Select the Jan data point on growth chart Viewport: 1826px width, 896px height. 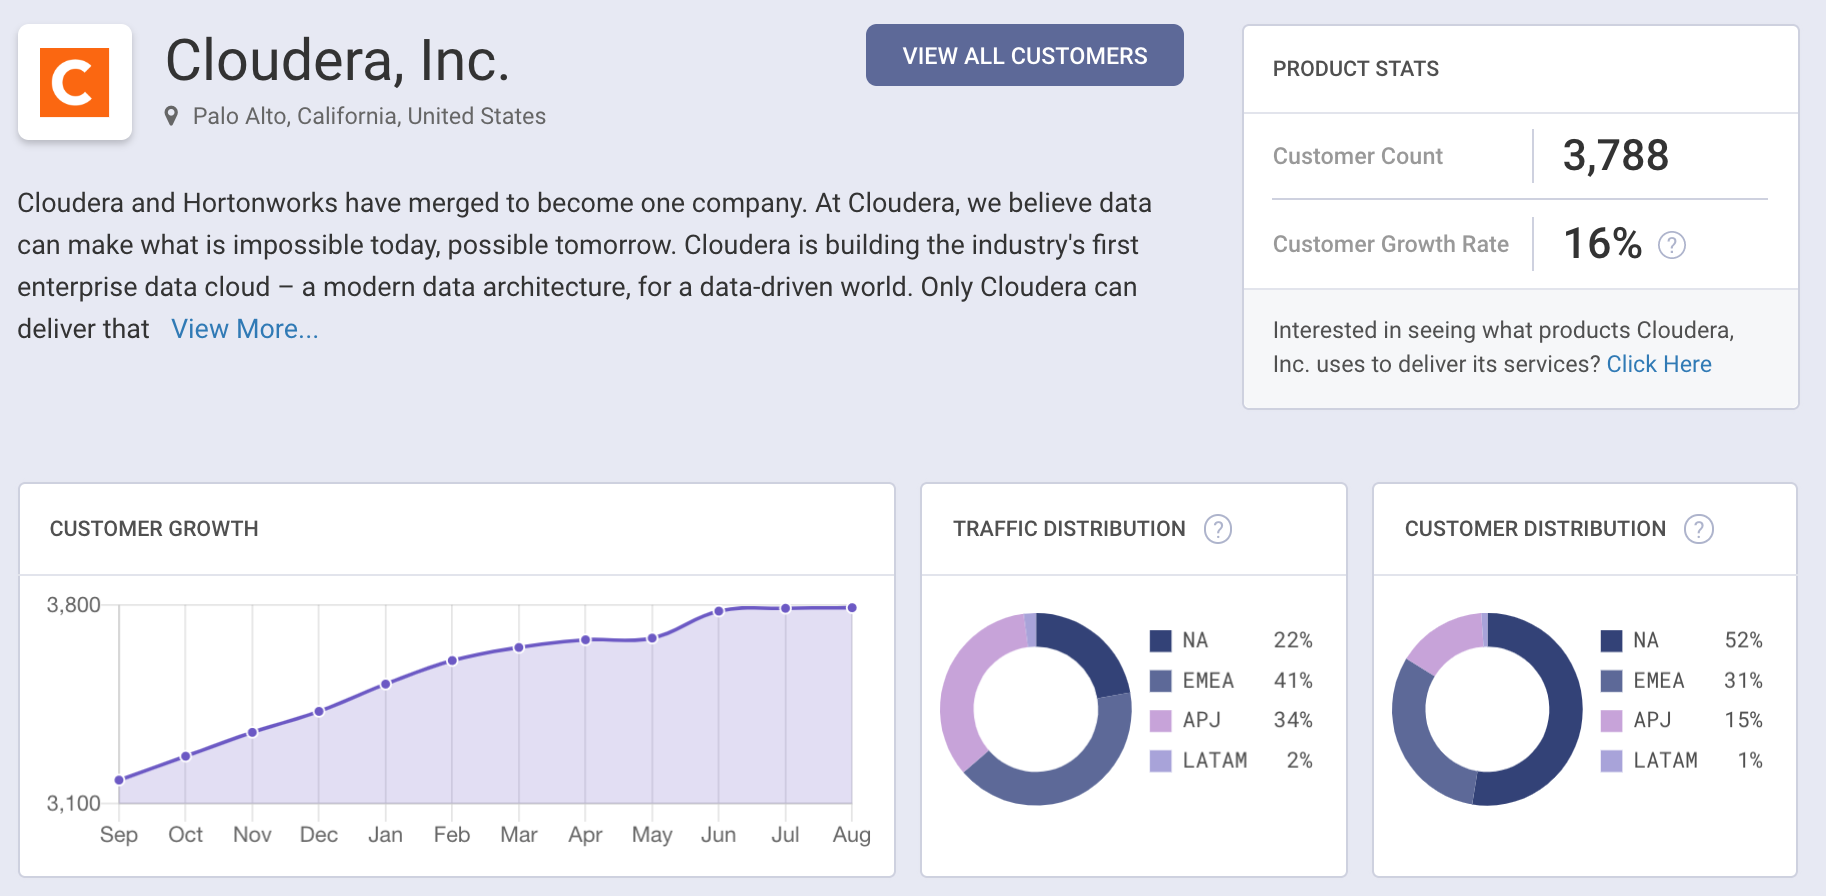click(x=386, y=684)
